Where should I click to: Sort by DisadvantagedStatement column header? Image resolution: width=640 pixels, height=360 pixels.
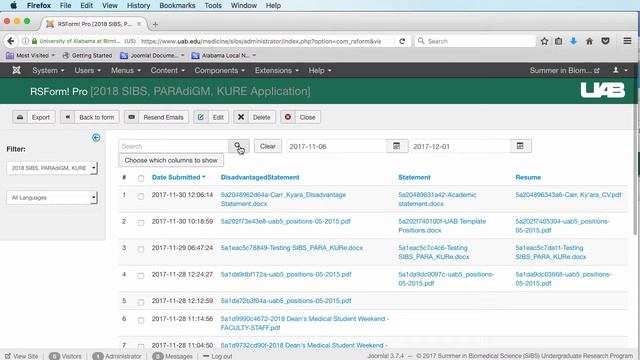260,177
